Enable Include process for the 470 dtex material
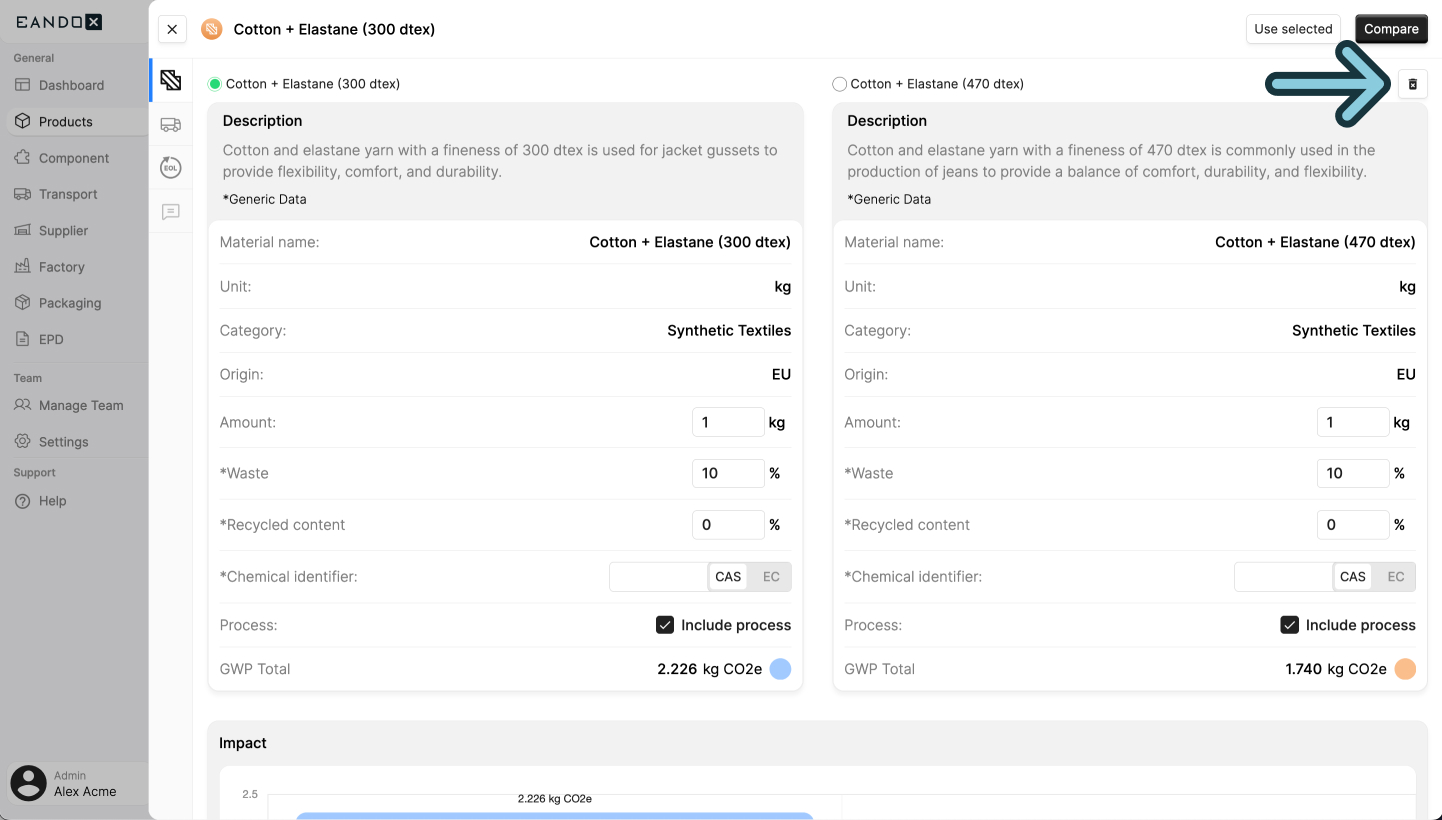This screenshot has width=1442, height=820. 1289,624
